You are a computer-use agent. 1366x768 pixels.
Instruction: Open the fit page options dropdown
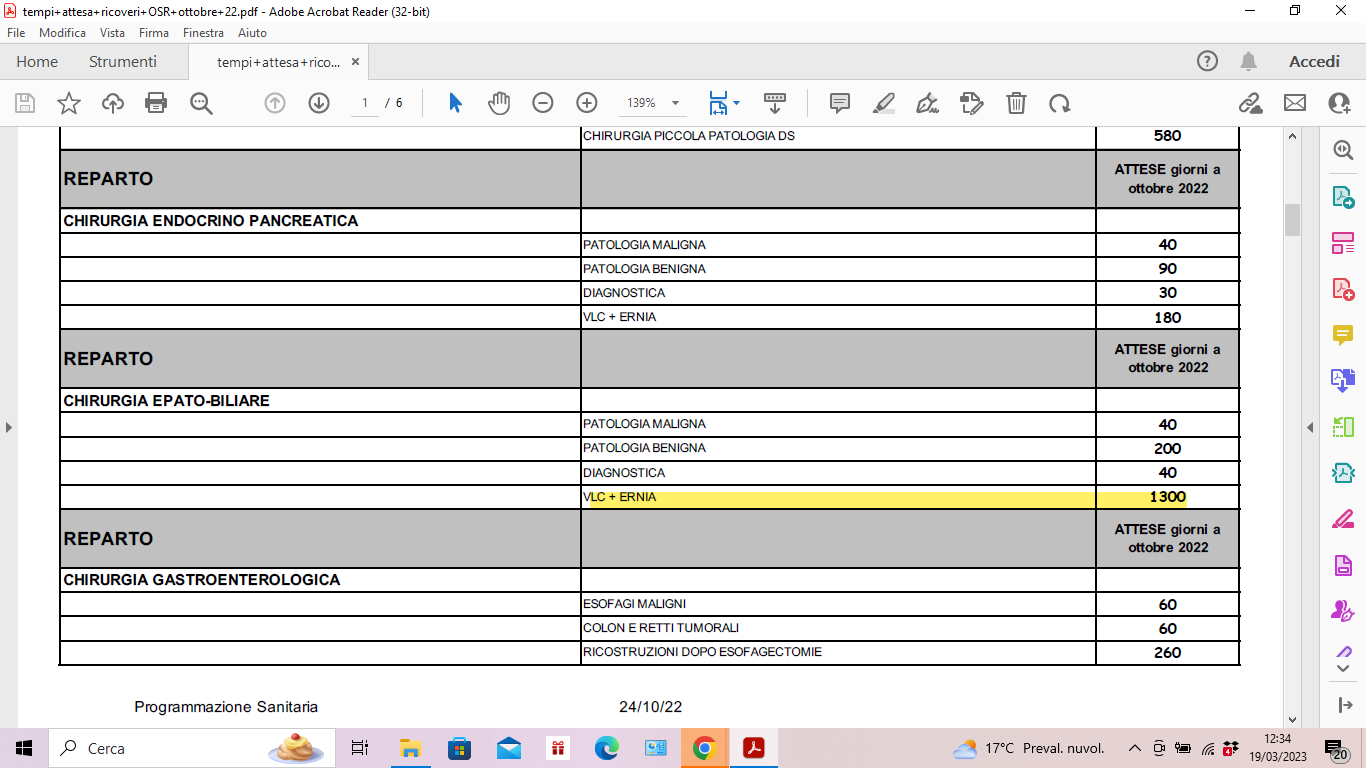point(736,103)
